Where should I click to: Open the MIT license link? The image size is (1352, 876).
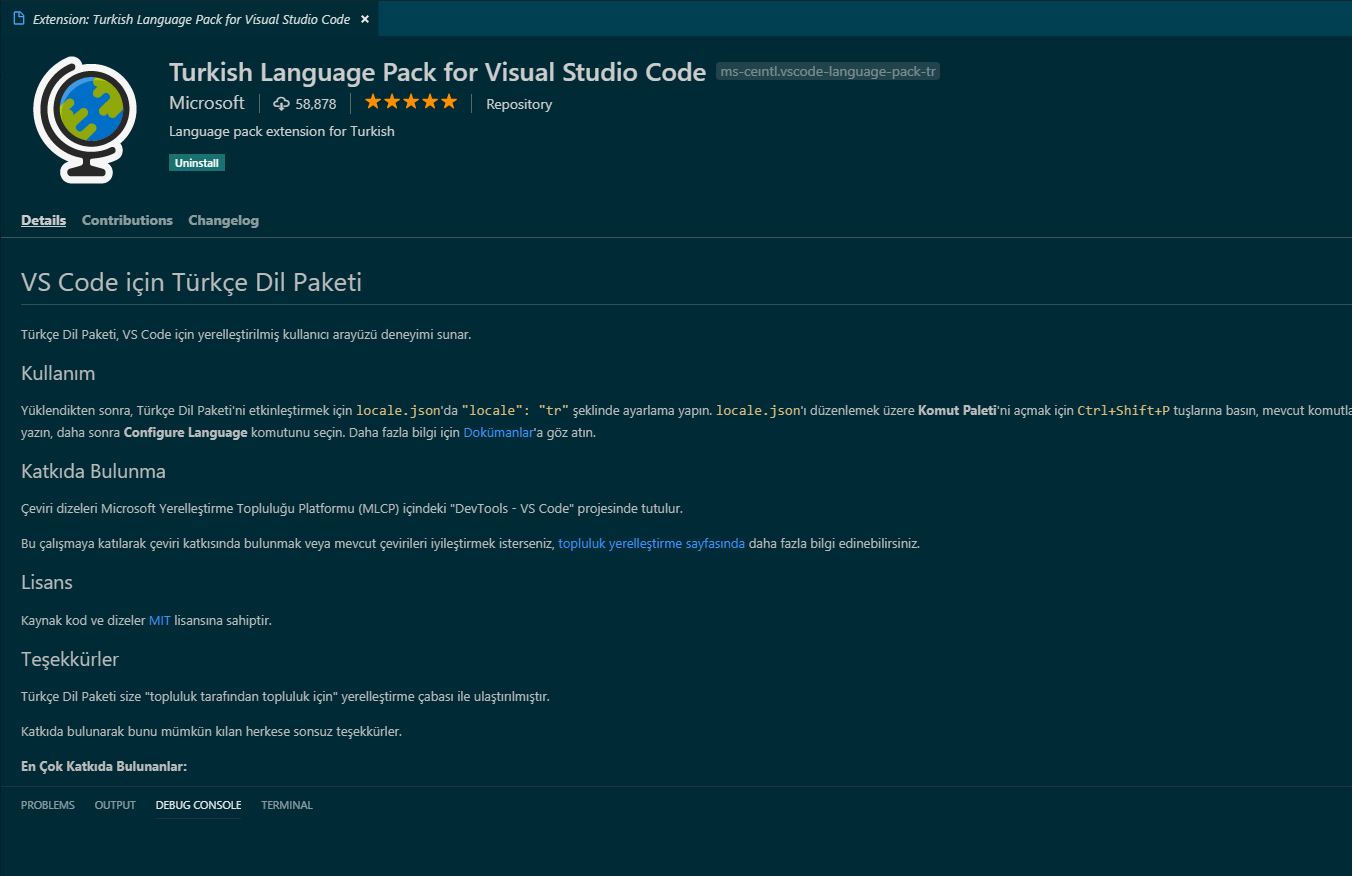(x=159, y=620)
